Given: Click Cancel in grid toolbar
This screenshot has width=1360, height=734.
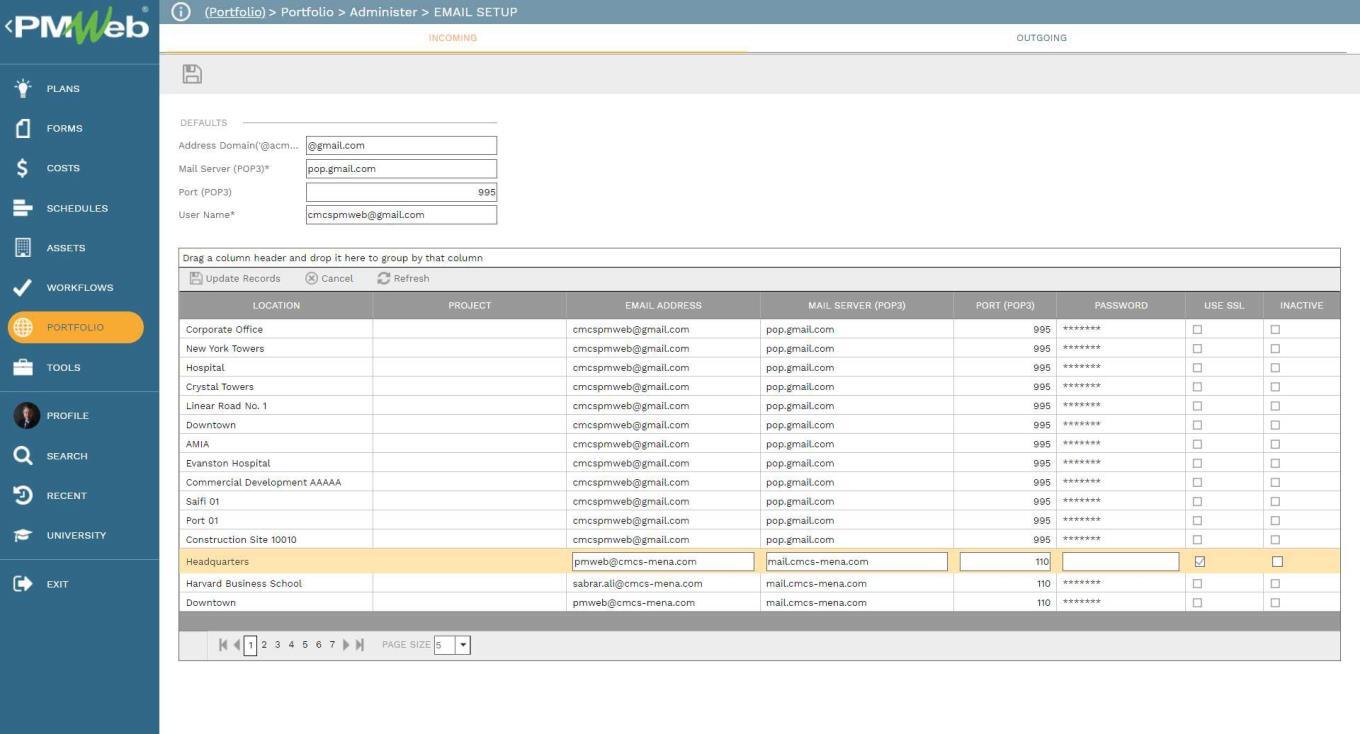Looking at the screenshot, I should point(329,279).
